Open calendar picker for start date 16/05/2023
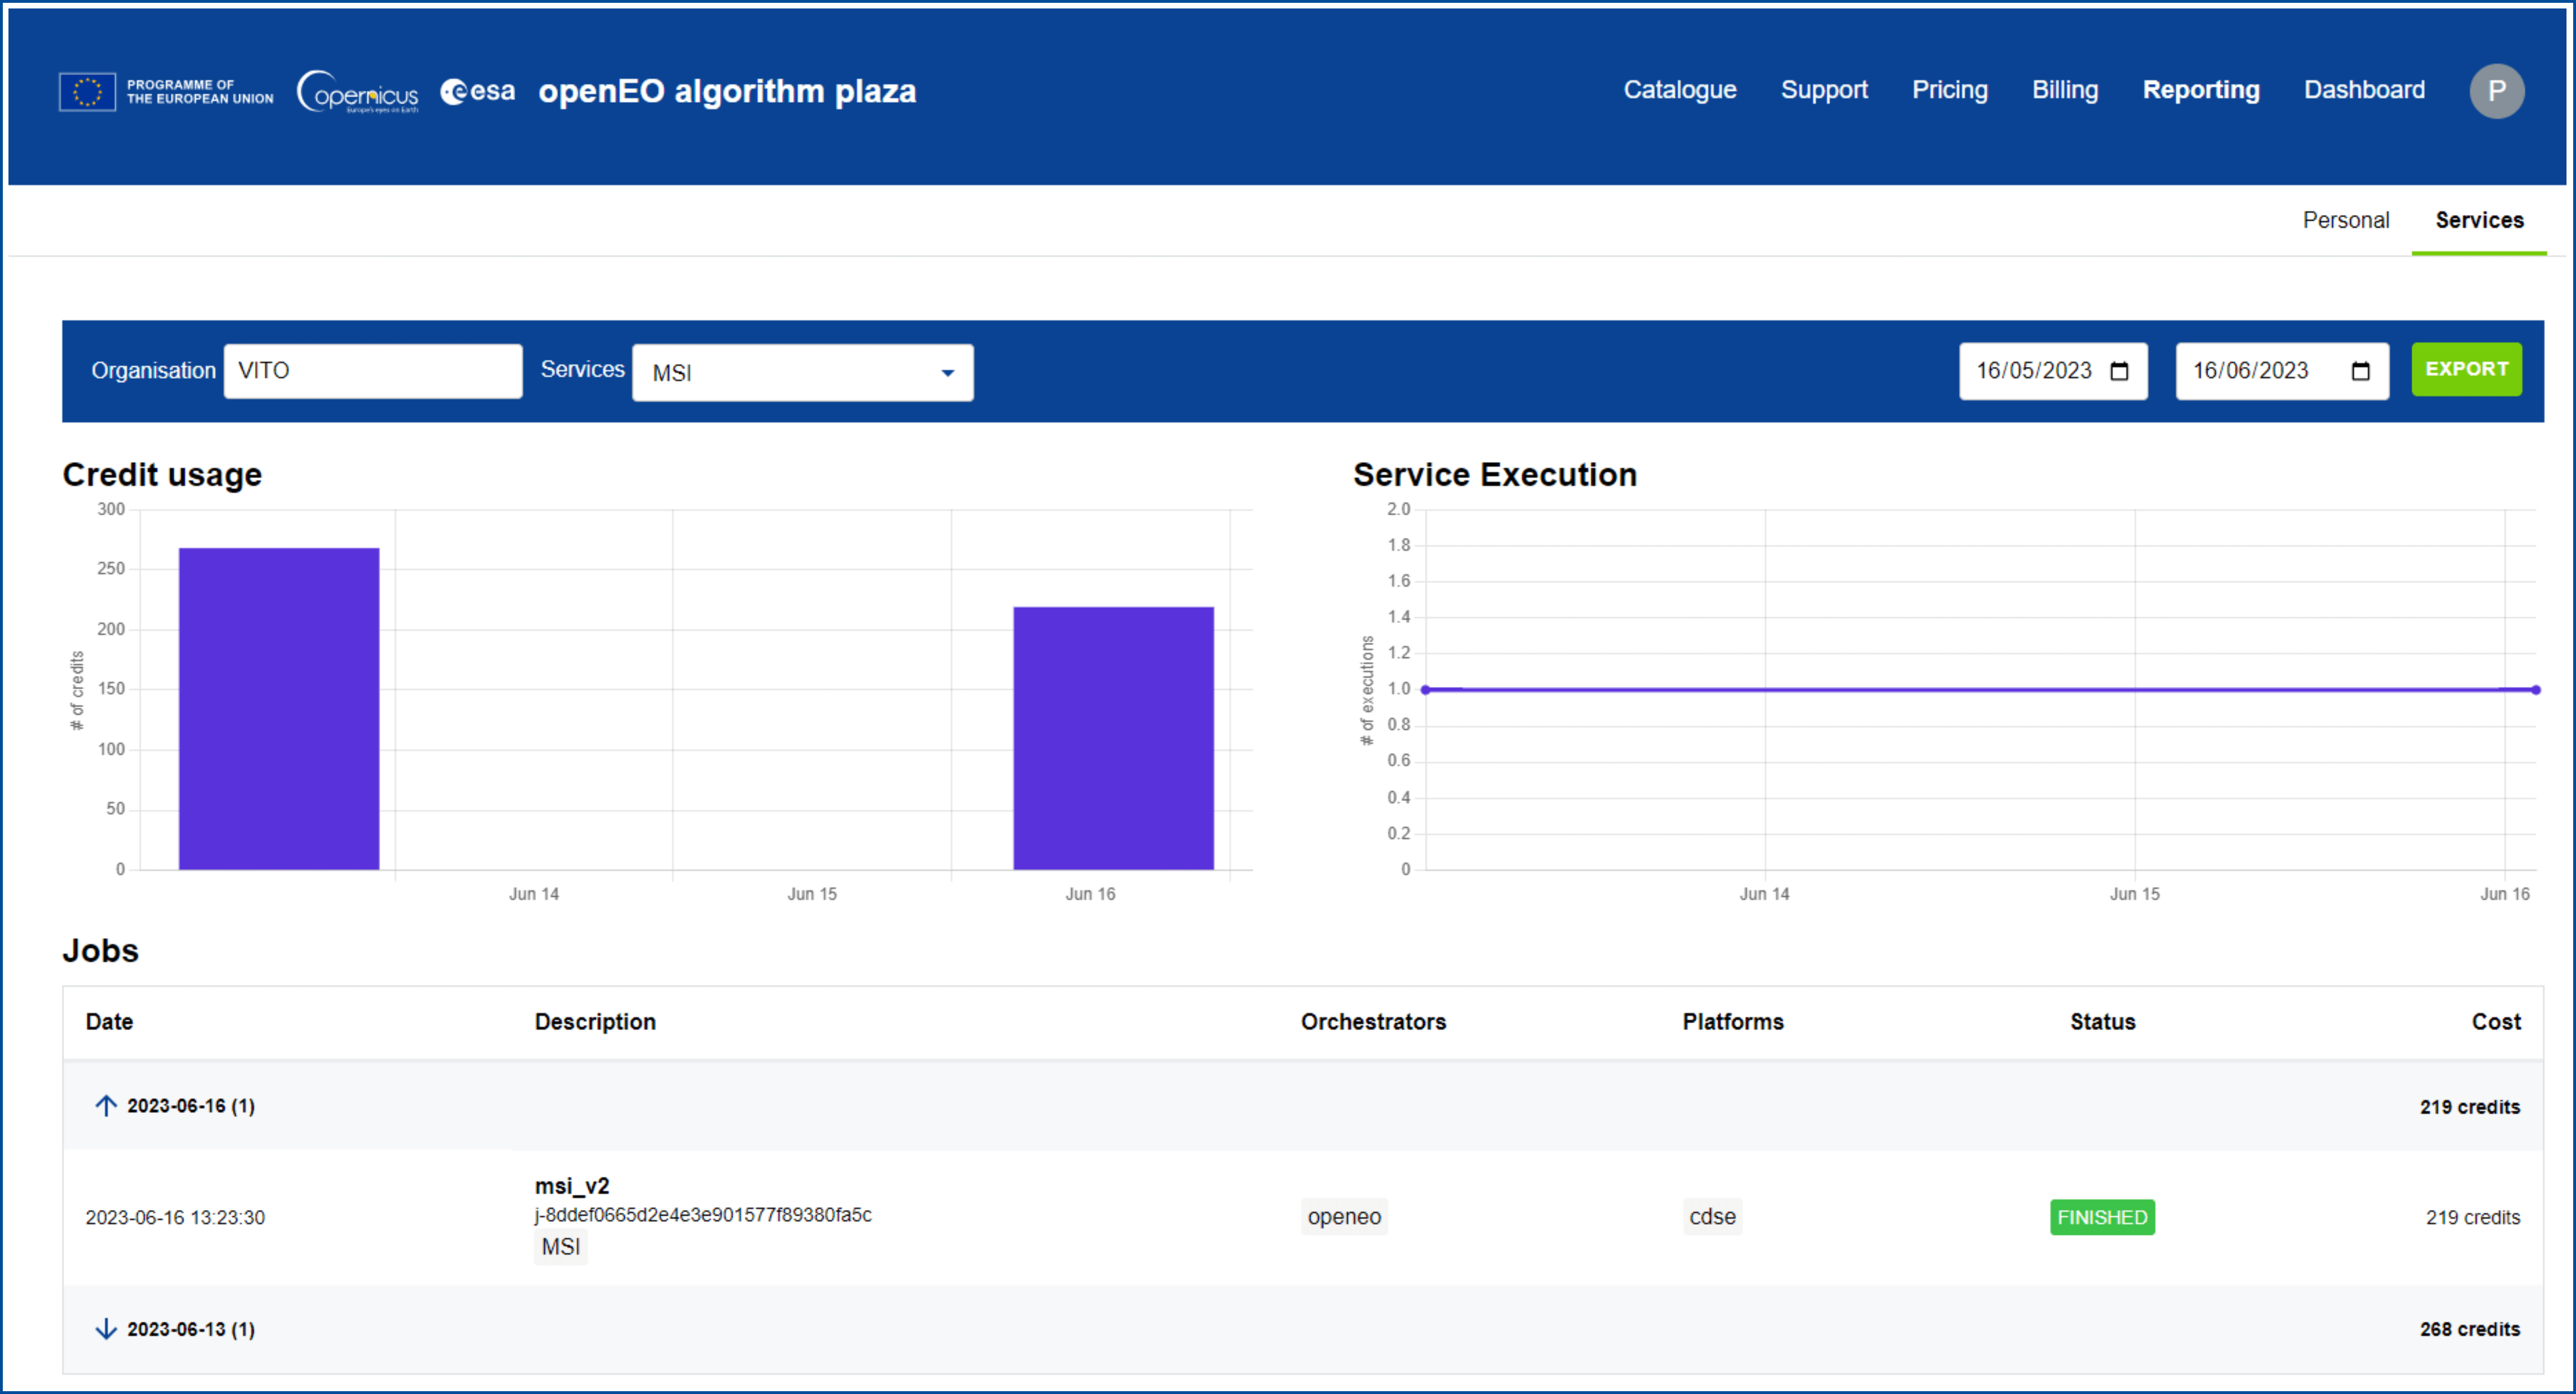 coord(2119,371)
